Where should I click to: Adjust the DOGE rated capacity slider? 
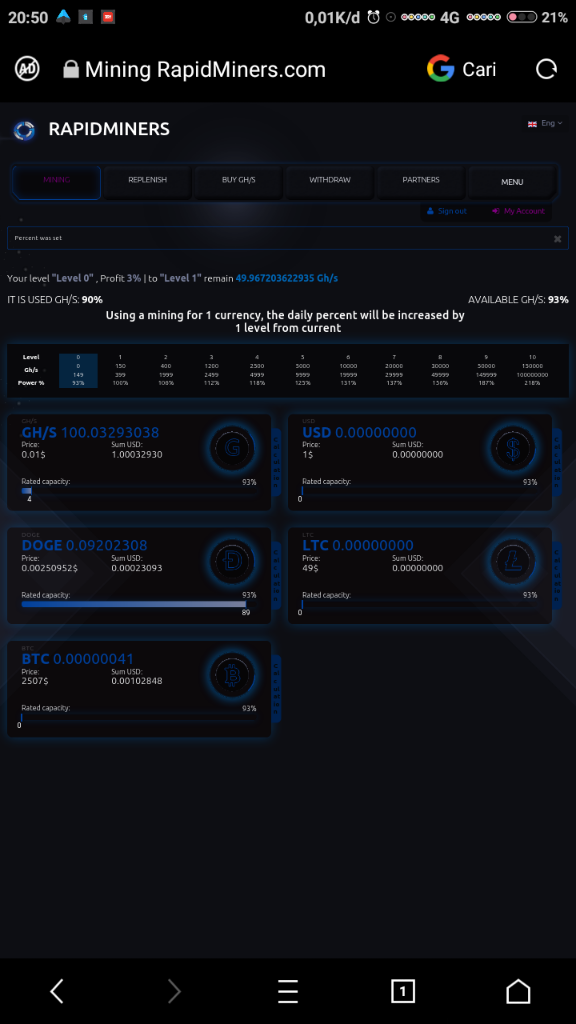tap(138, 604)
